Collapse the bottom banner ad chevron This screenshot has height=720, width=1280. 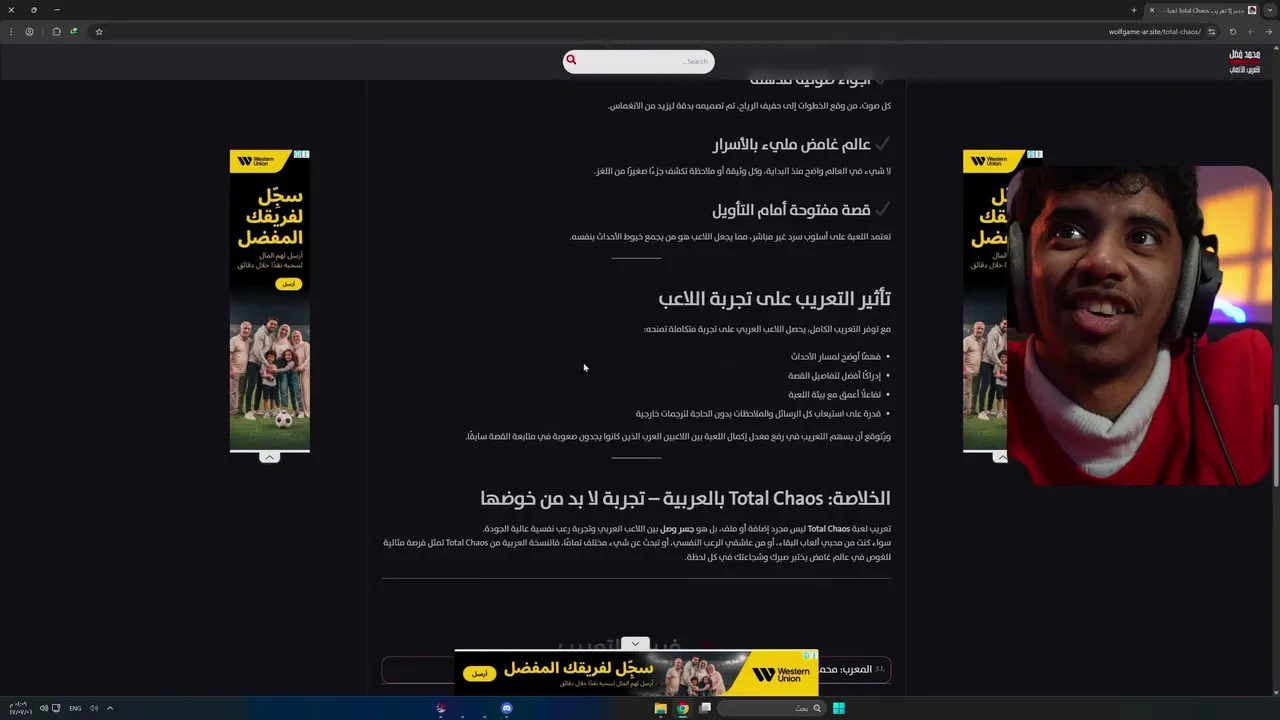pos(635,644)
